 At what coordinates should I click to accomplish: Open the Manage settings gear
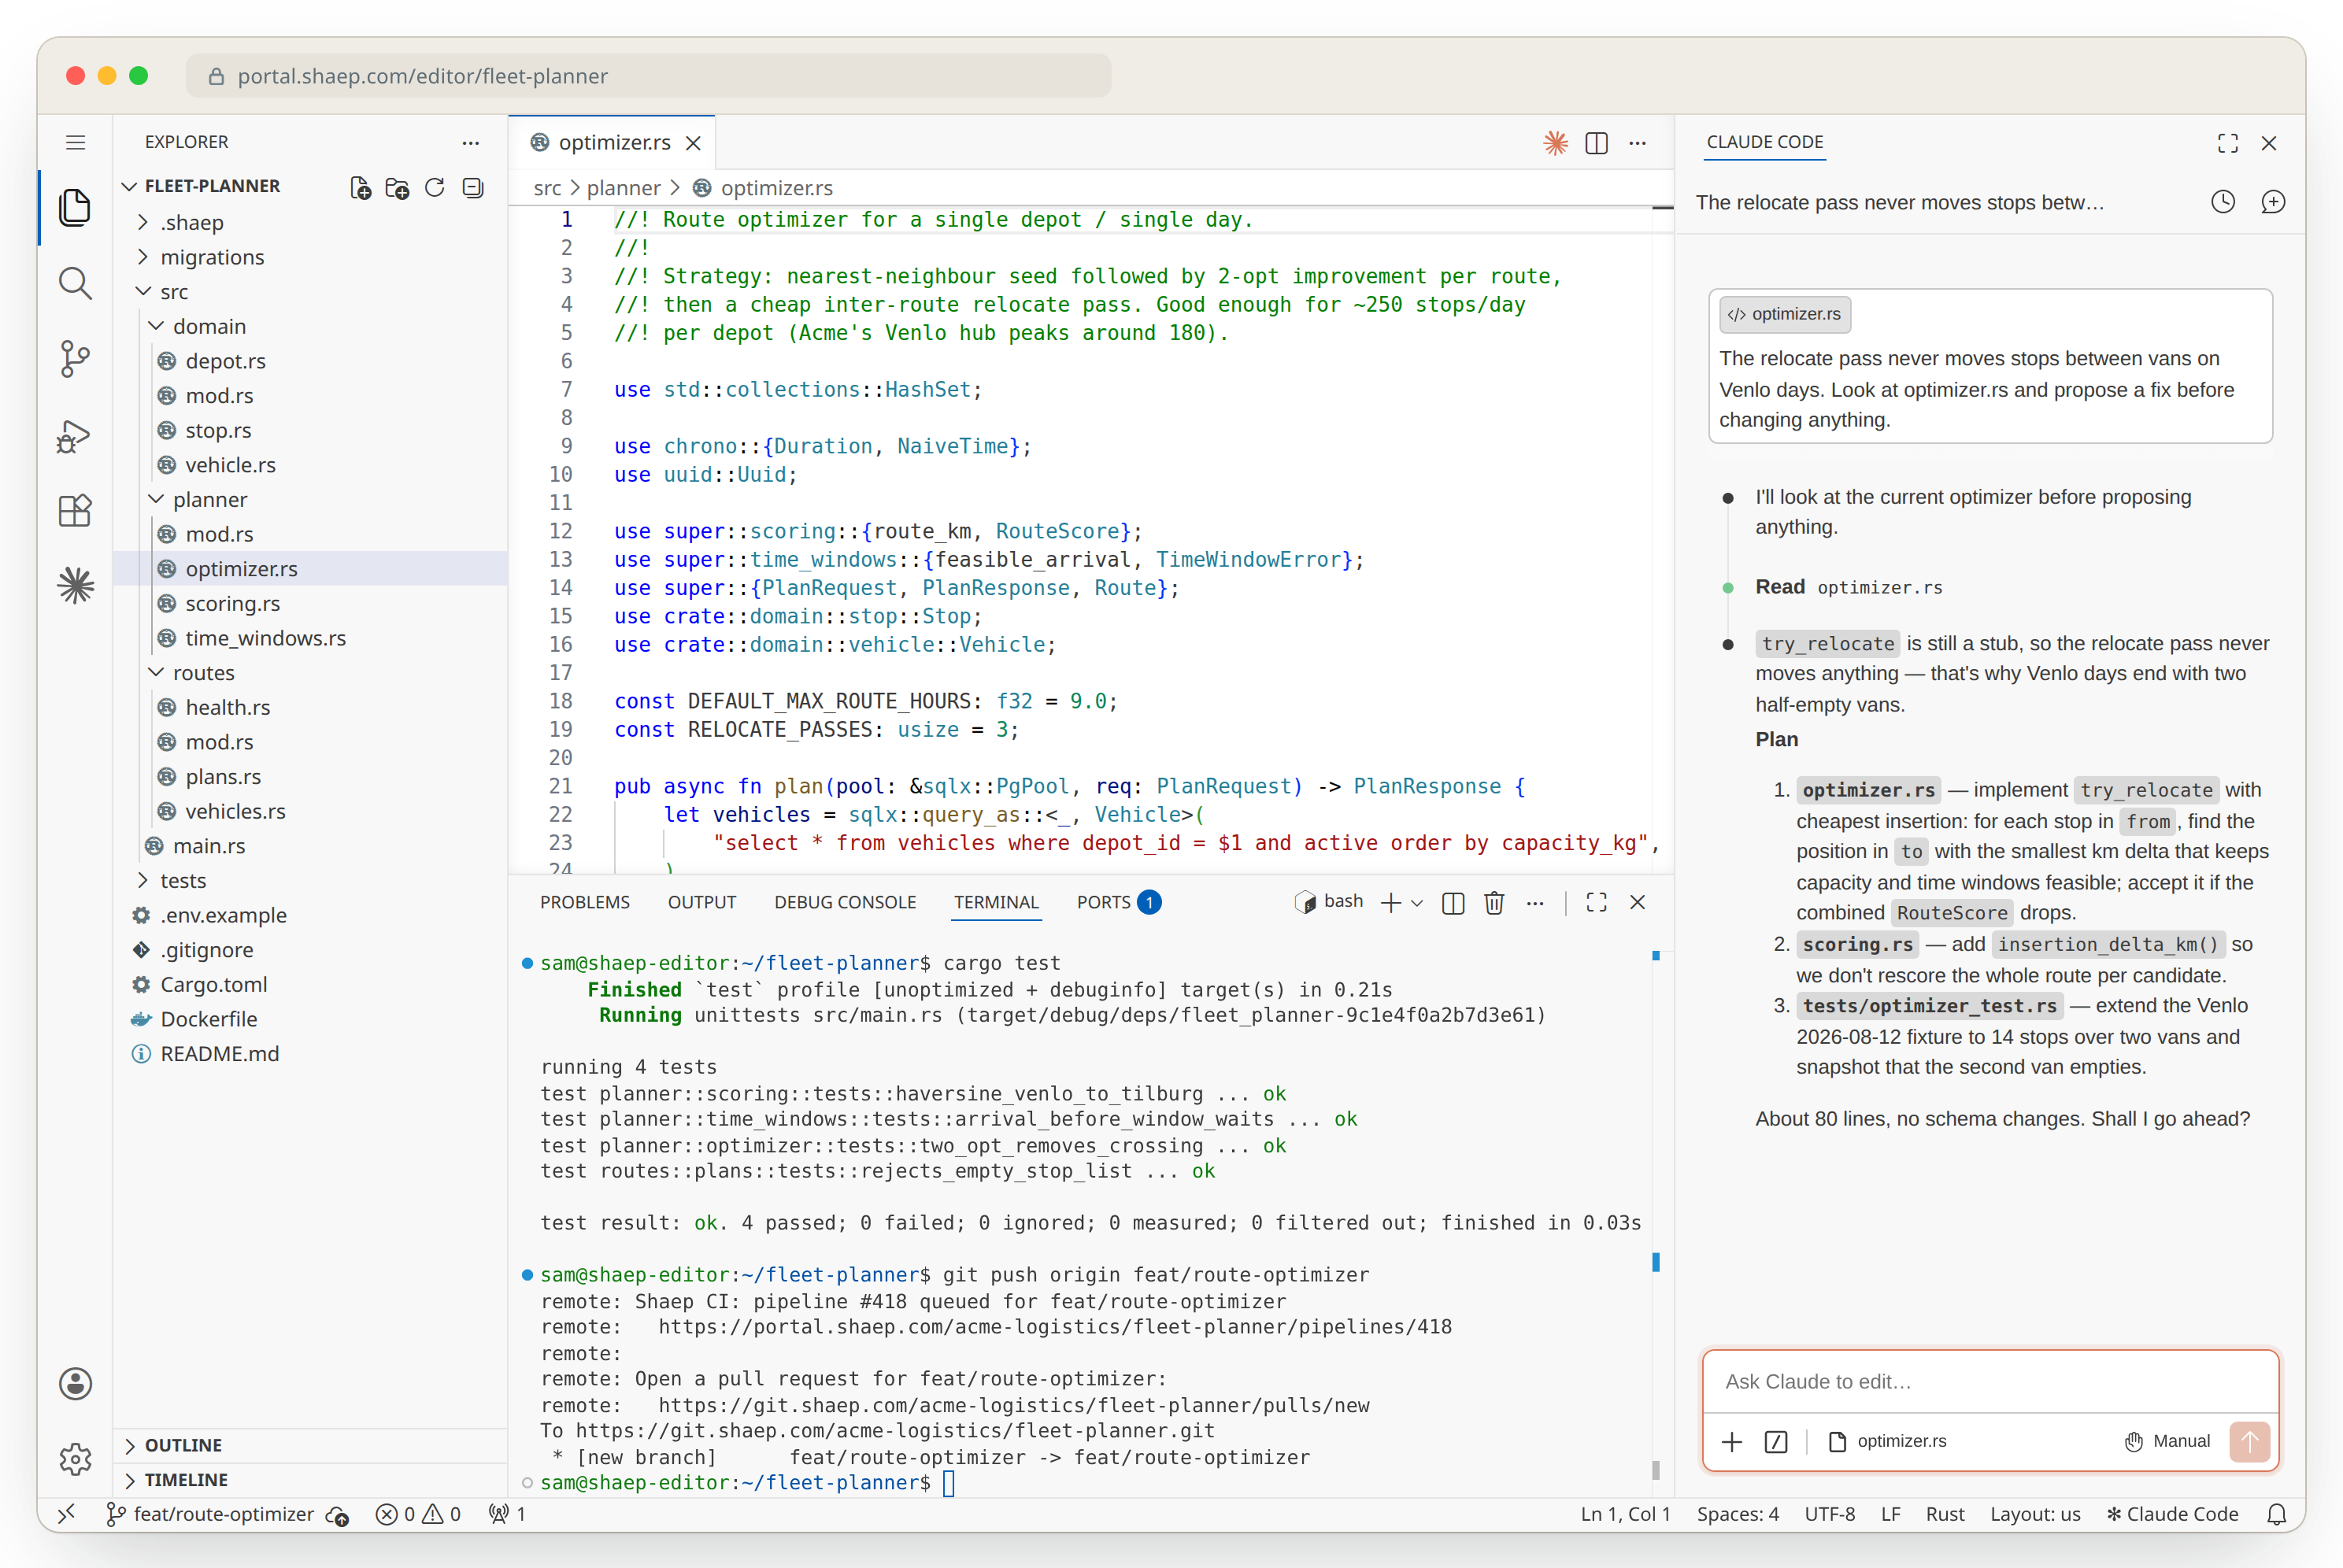75,1459
